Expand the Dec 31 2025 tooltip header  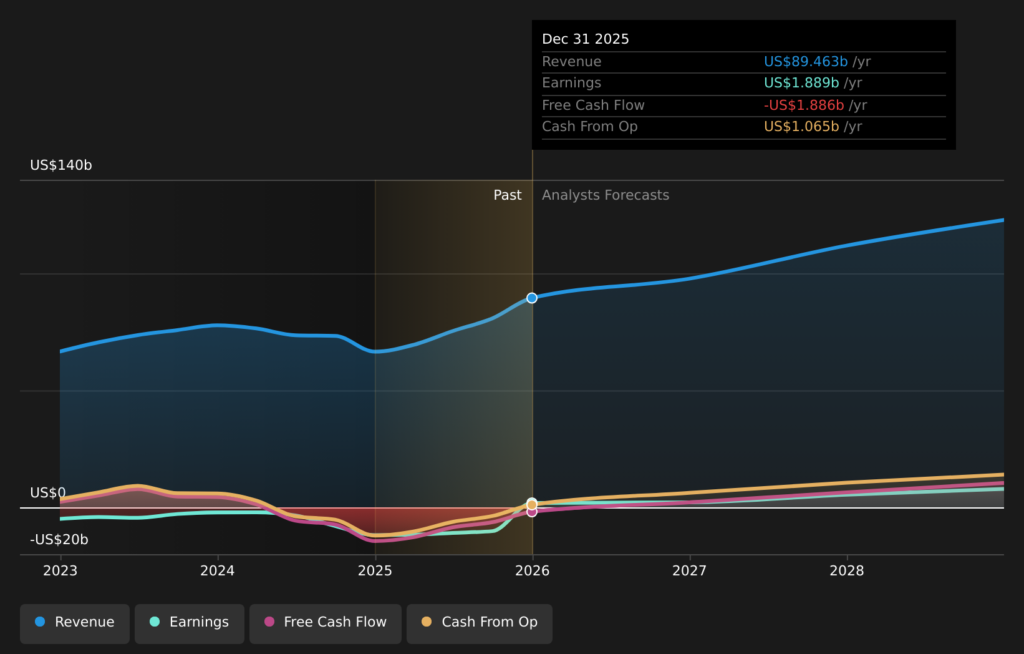tap(585, 38)
